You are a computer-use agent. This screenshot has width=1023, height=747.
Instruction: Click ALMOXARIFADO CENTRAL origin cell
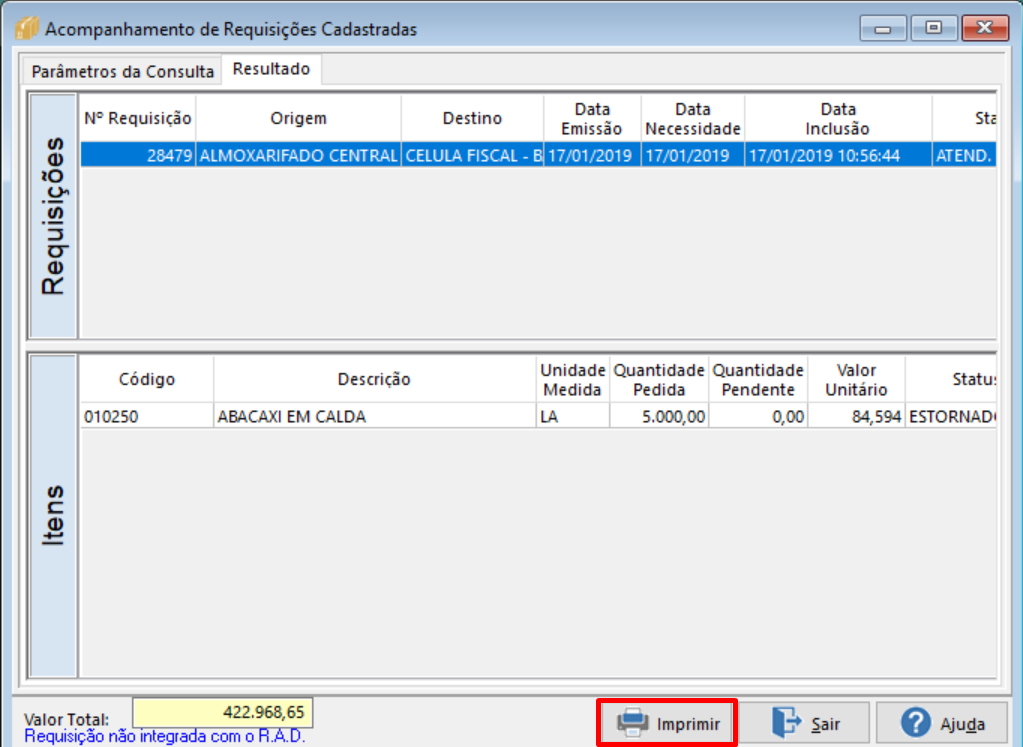coord(298,155)
